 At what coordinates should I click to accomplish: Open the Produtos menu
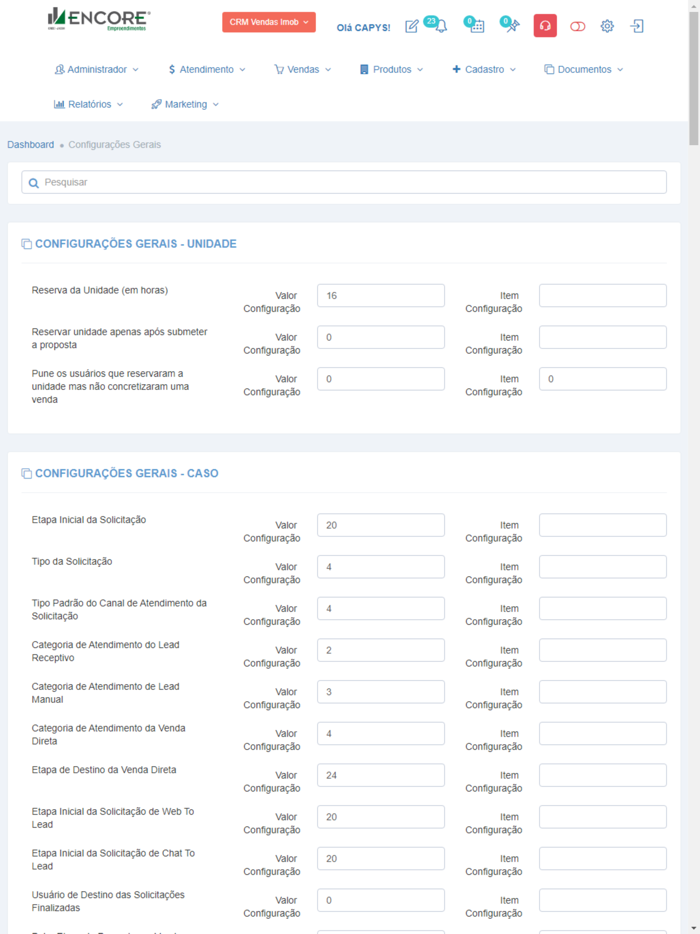[391, 70]
